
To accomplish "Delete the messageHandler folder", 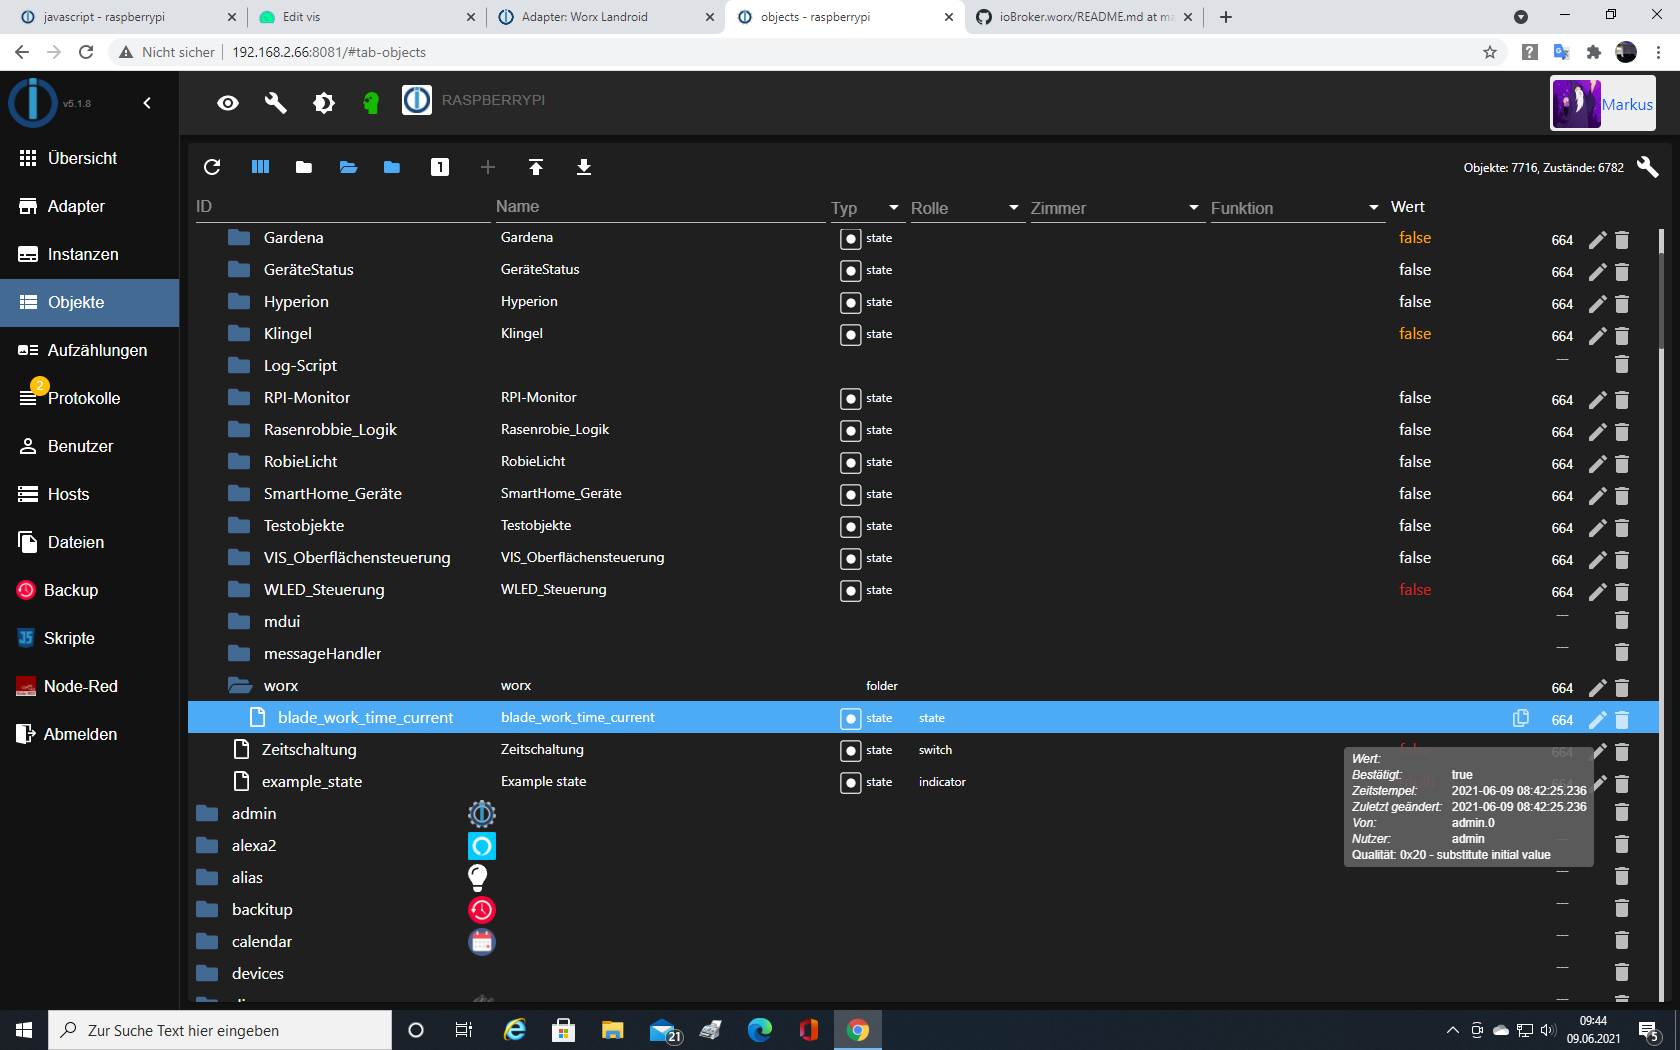I will coord(1622,653).
